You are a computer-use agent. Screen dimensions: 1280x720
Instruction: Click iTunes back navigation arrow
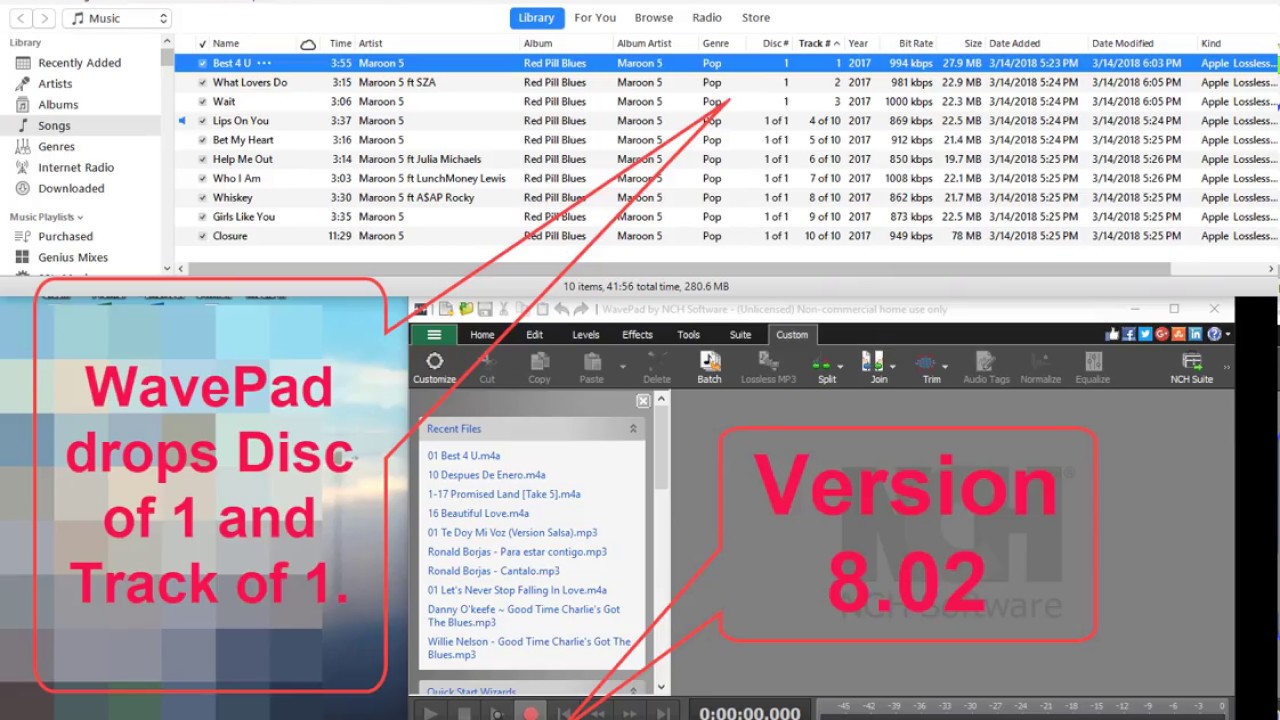click(19, 18)
